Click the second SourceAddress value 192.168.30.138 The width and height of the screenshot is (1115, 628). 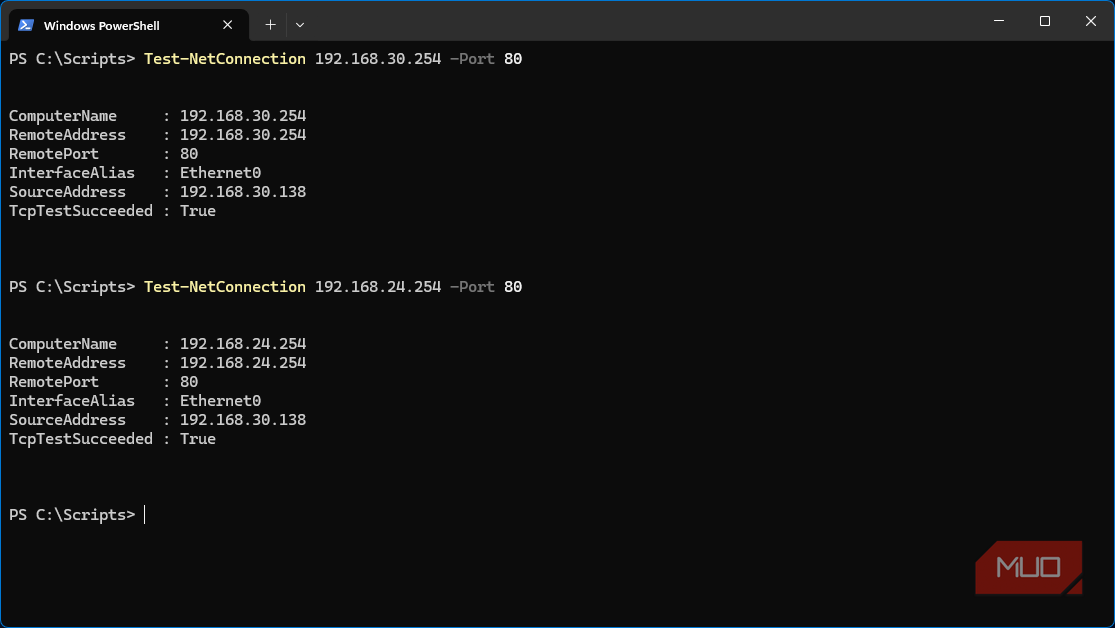click(x=243, y=420)
